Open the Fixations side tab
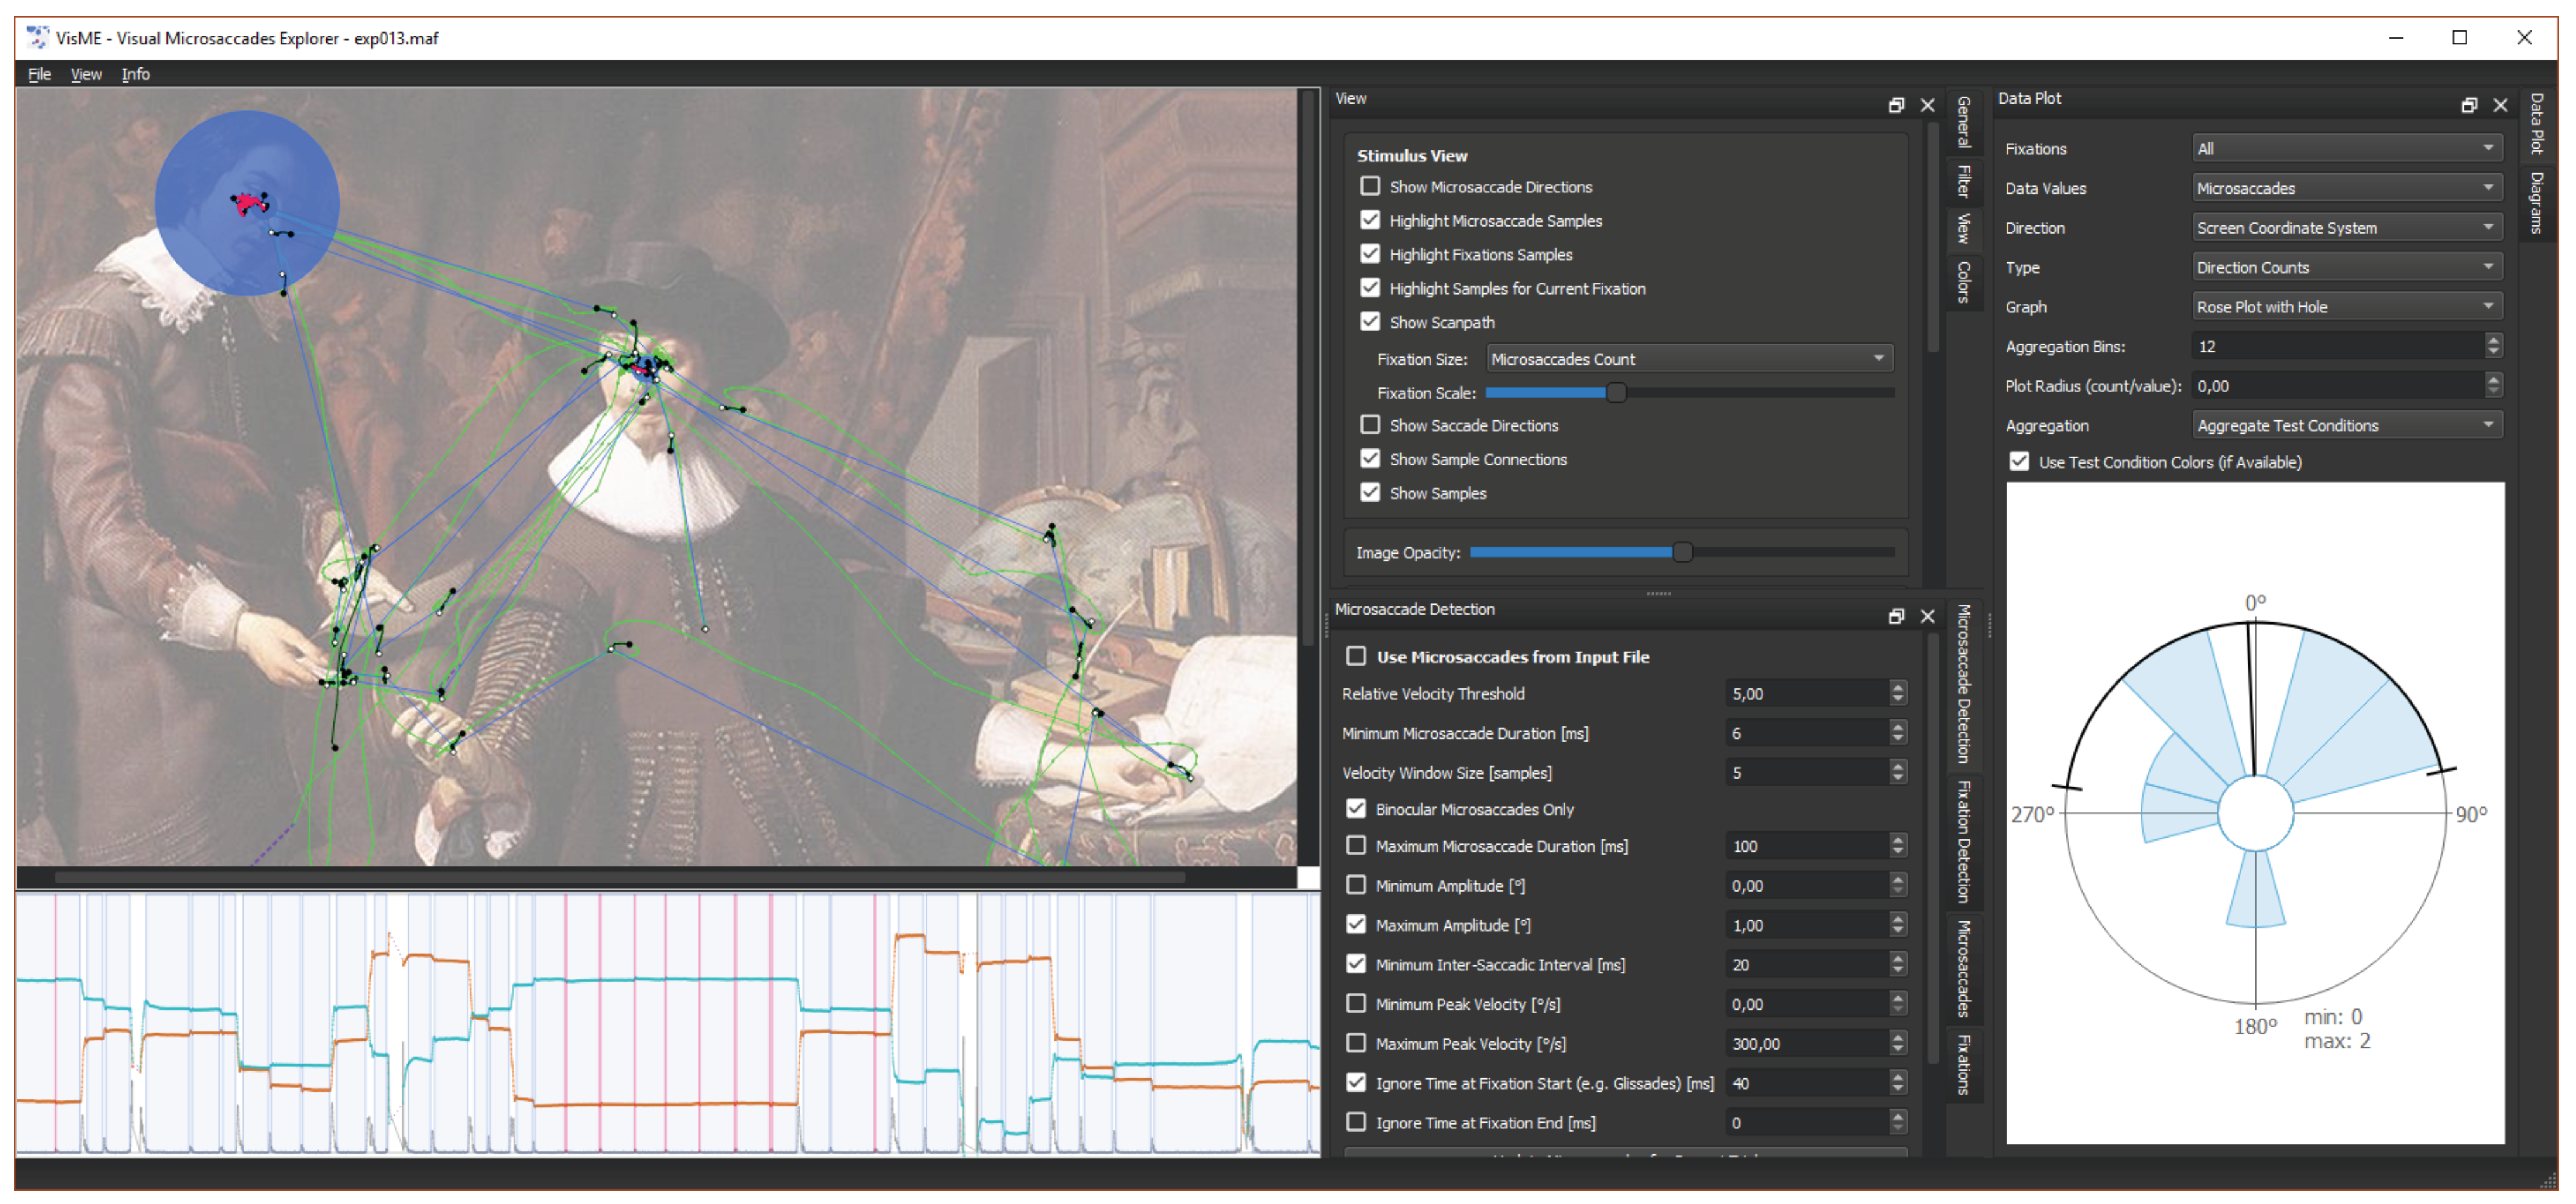The width and height of the screenshot is (2576, 1204). click(x=1964, y=1065)
